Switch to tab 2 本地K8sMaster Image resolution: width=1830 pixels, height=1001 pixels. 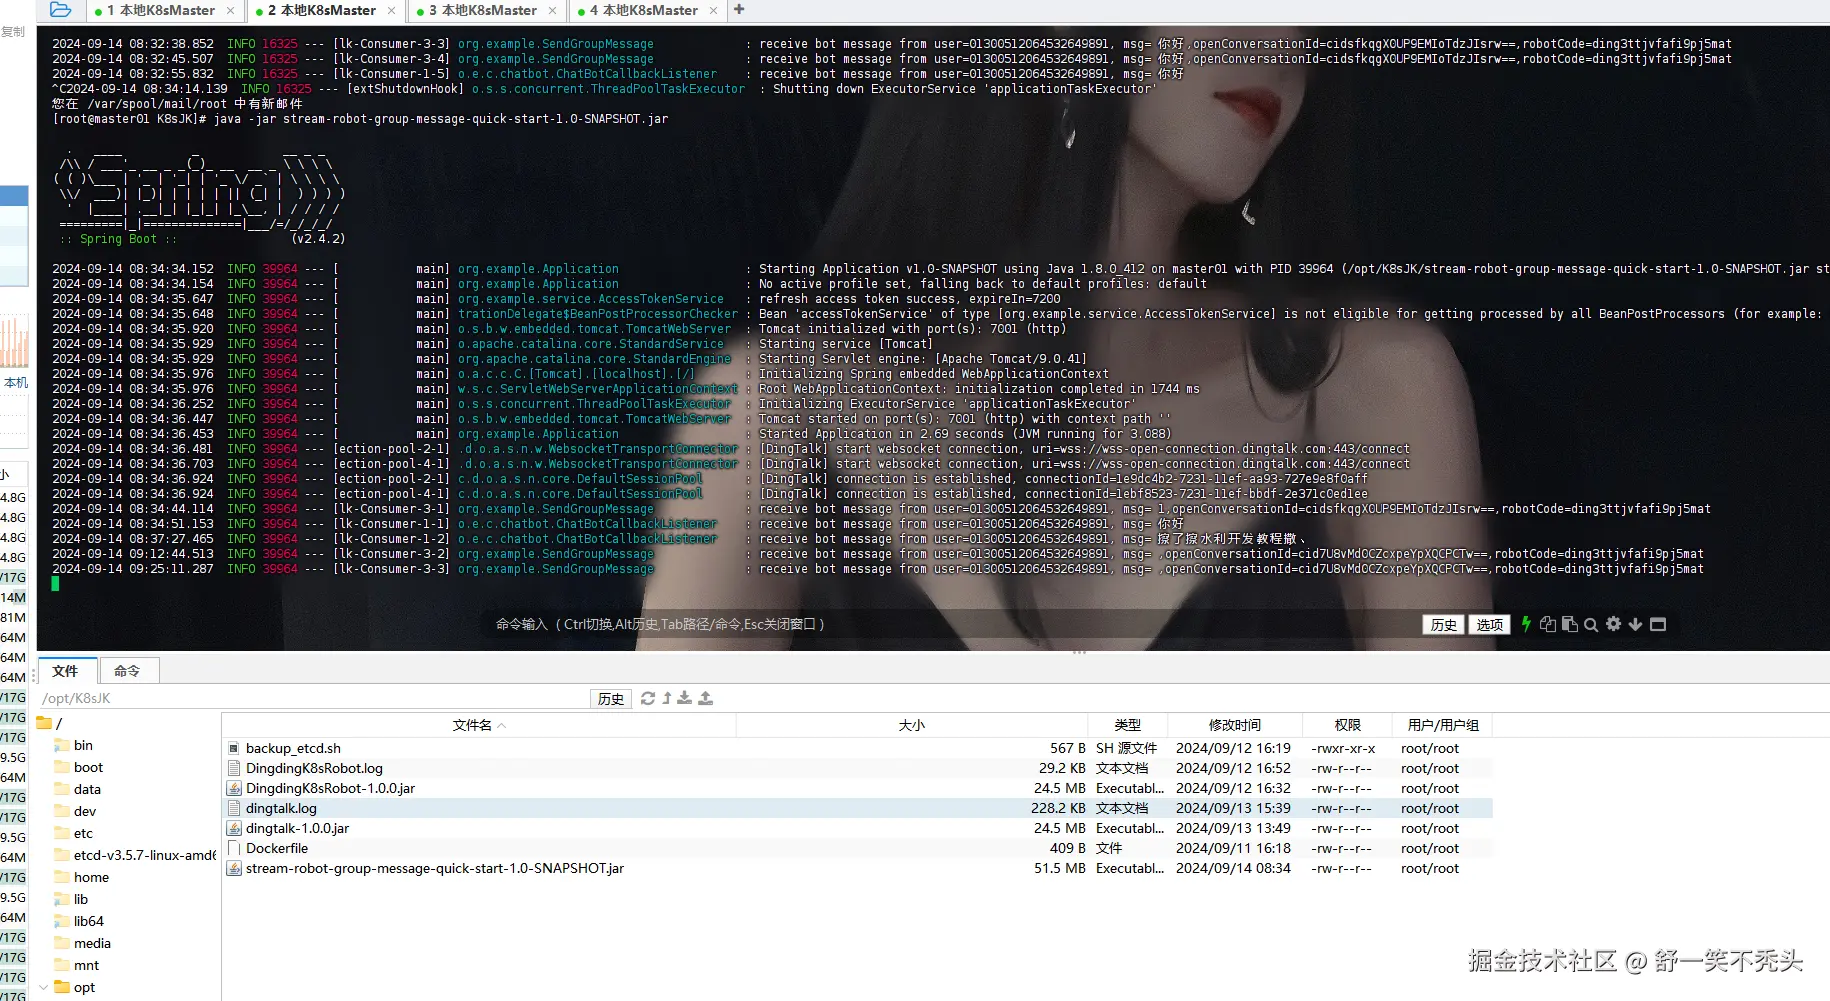tap(327, 11)
